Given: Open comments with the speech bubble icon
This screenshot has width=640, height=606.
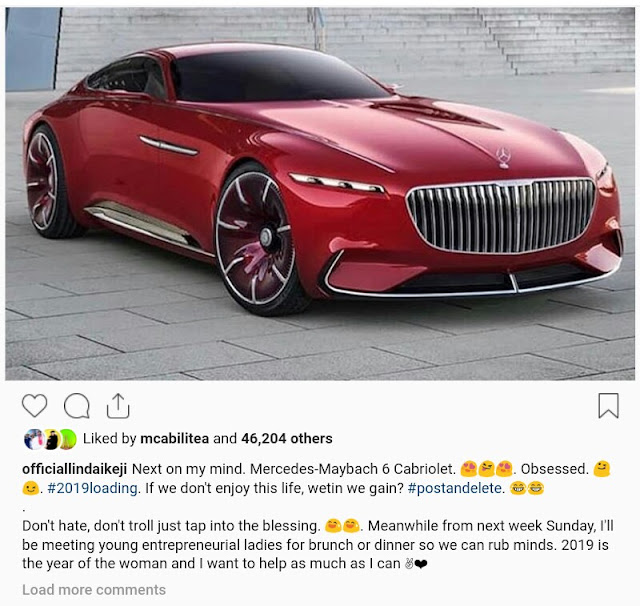Looking at the screenshot, I should point(77,406).
